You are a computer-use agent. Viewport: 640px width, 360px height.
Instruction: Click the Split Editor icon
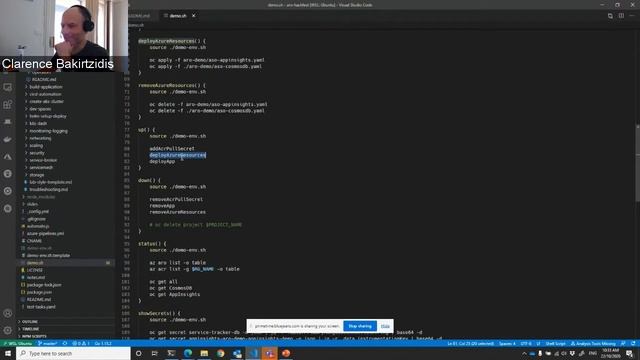621,16
